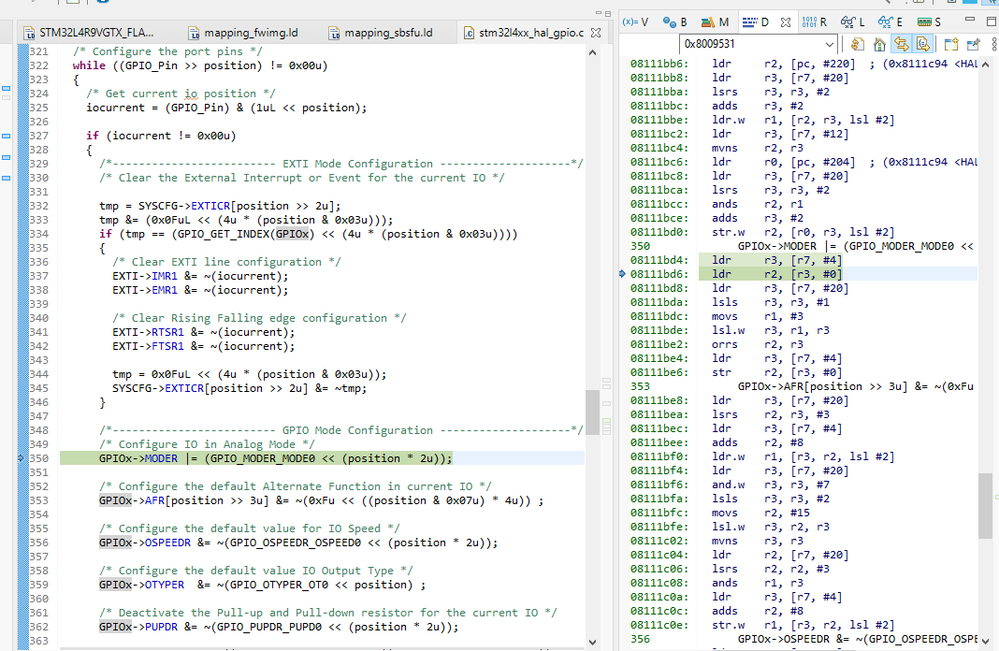
Task: Click the instruction pointer arrow at line 350
Action: (20, 458)
